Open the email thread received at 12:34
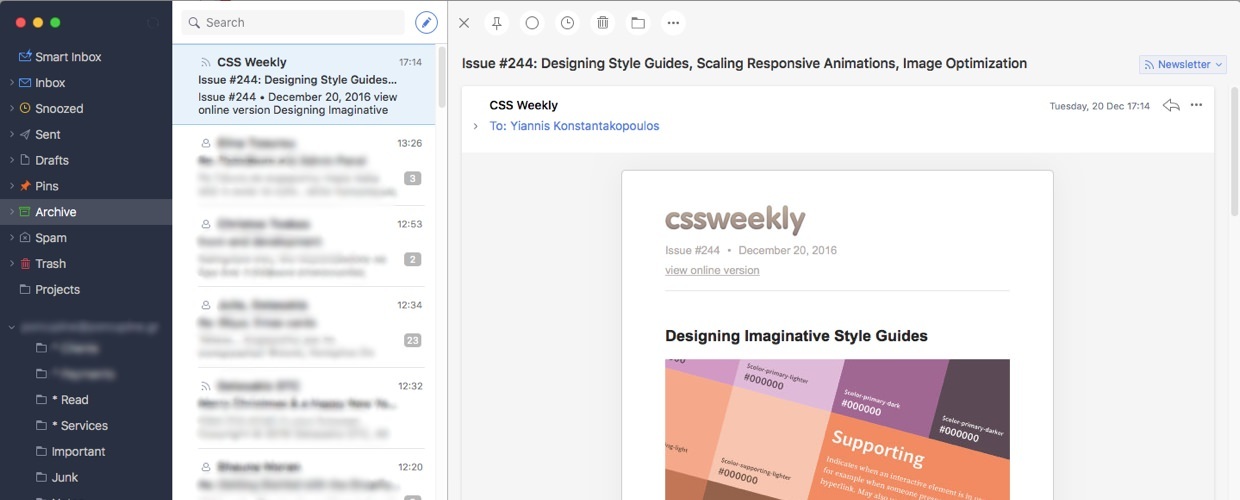This screenshot has width=1240, height=500. point(304,327)
